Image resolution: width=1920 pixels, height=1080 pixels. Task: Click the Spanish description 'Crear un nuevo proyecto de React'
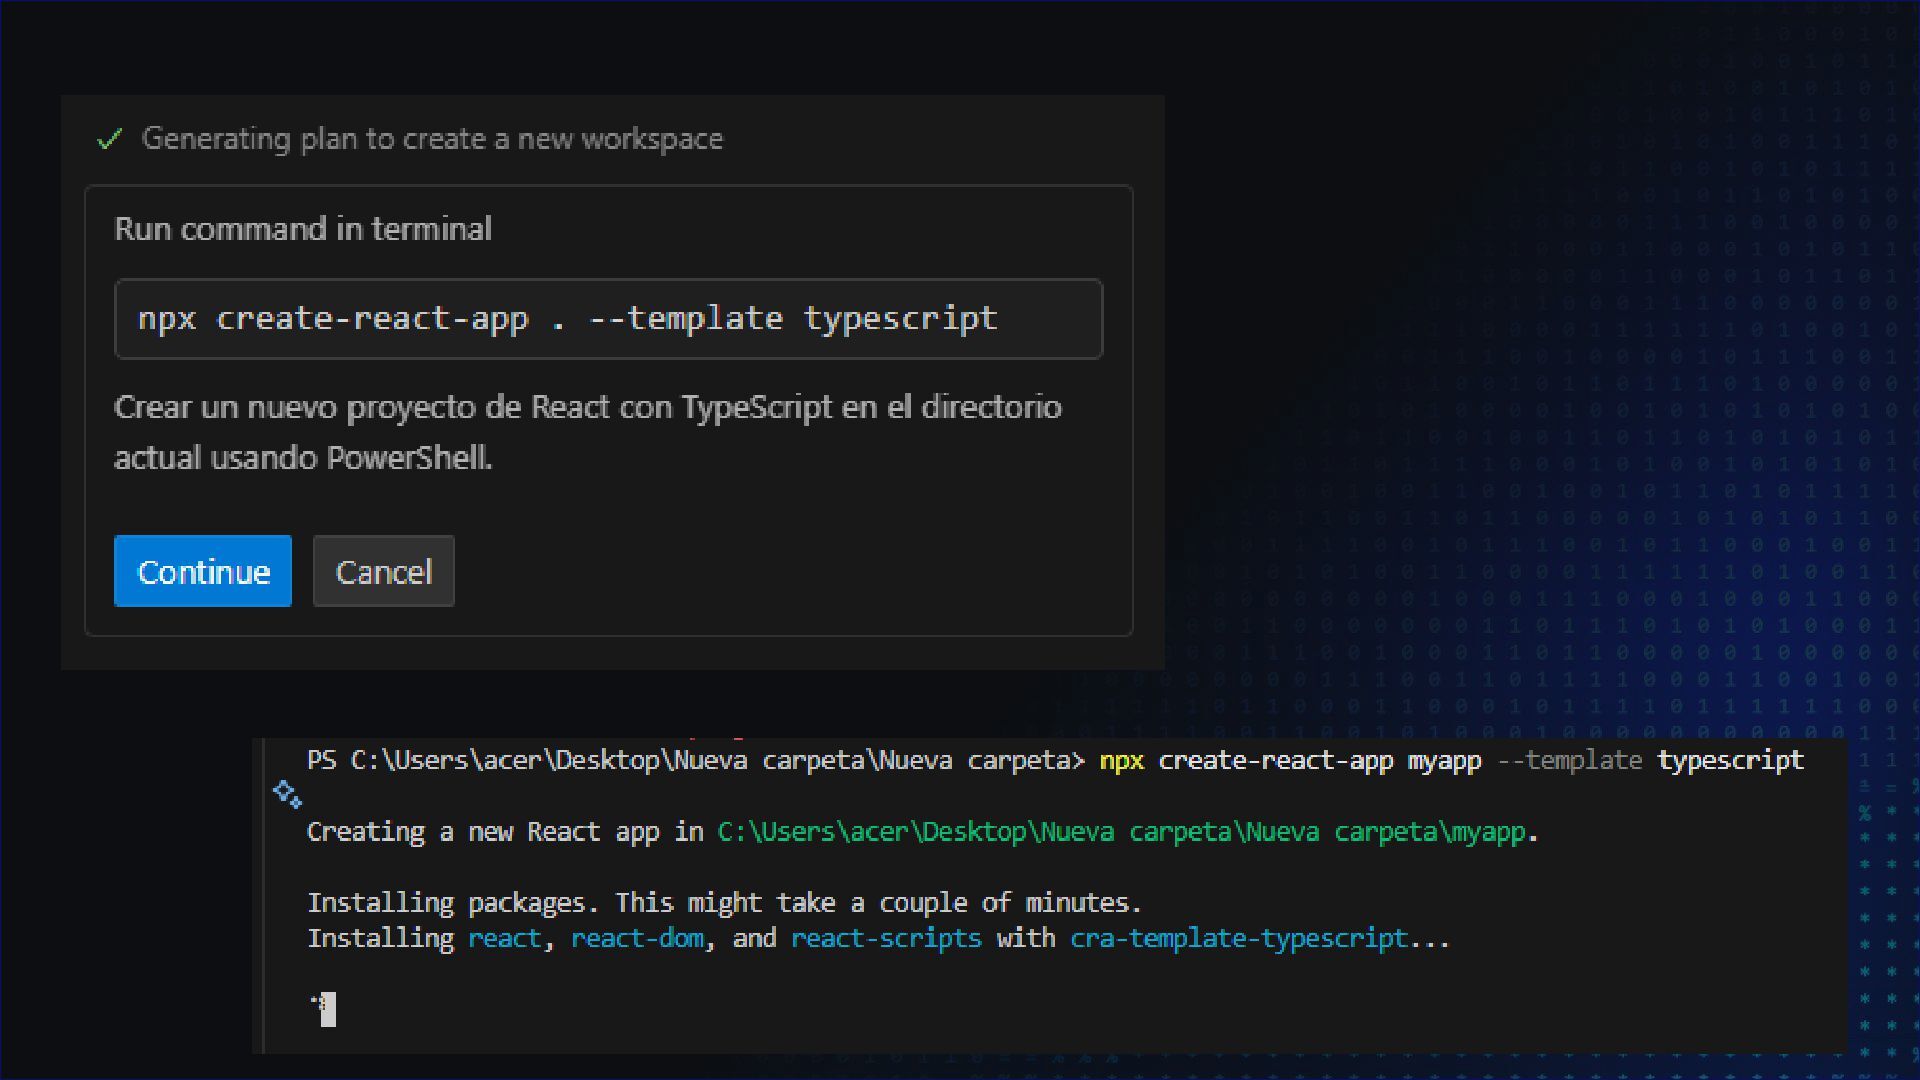588,432
